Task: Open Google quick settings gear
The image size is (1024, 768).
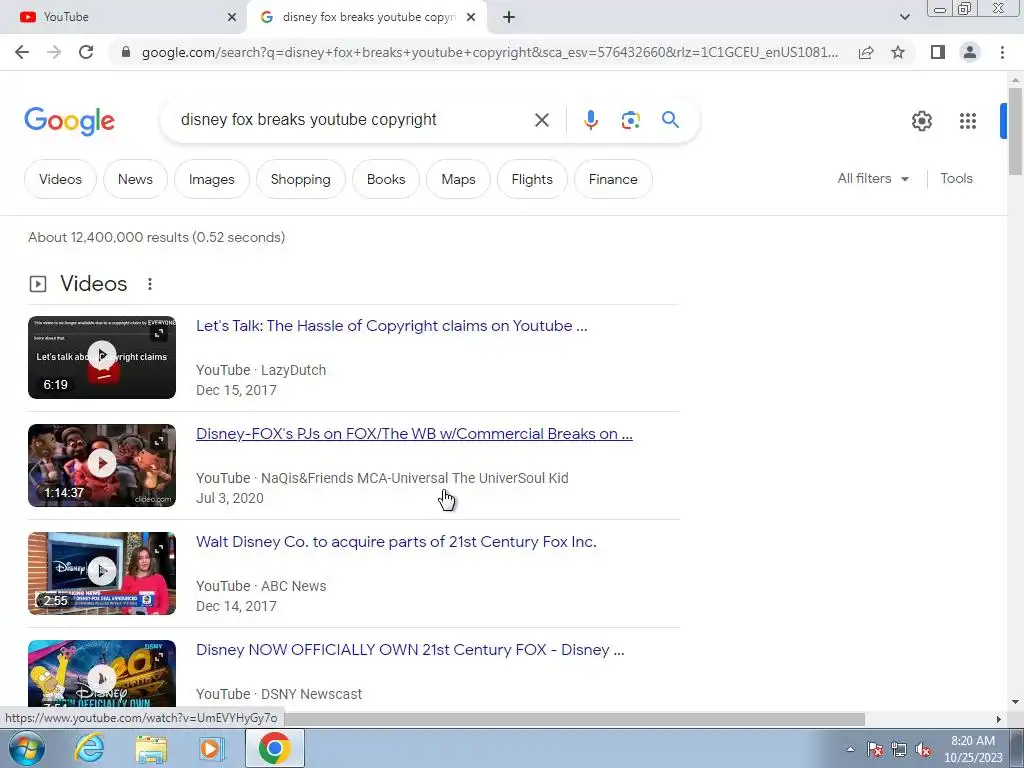Action: click(921, 121)
